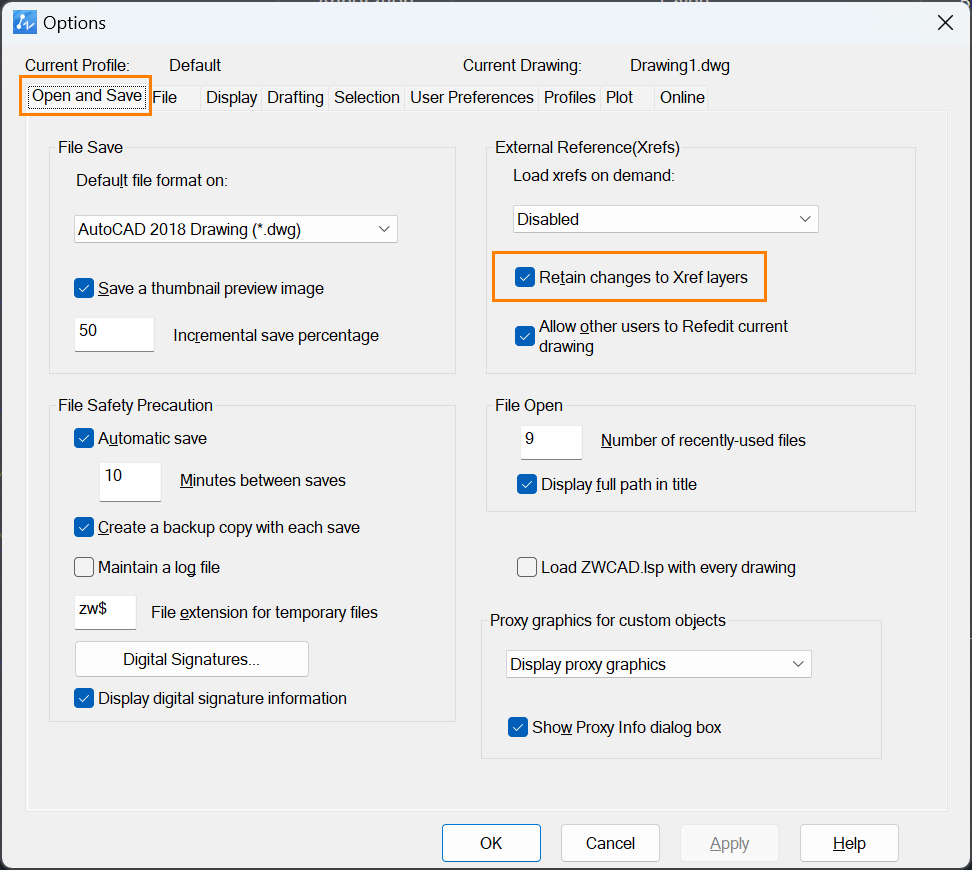Click the Number of recently-used files field
The width and height of the screenshot is (972, 870).
click(551, 442)
